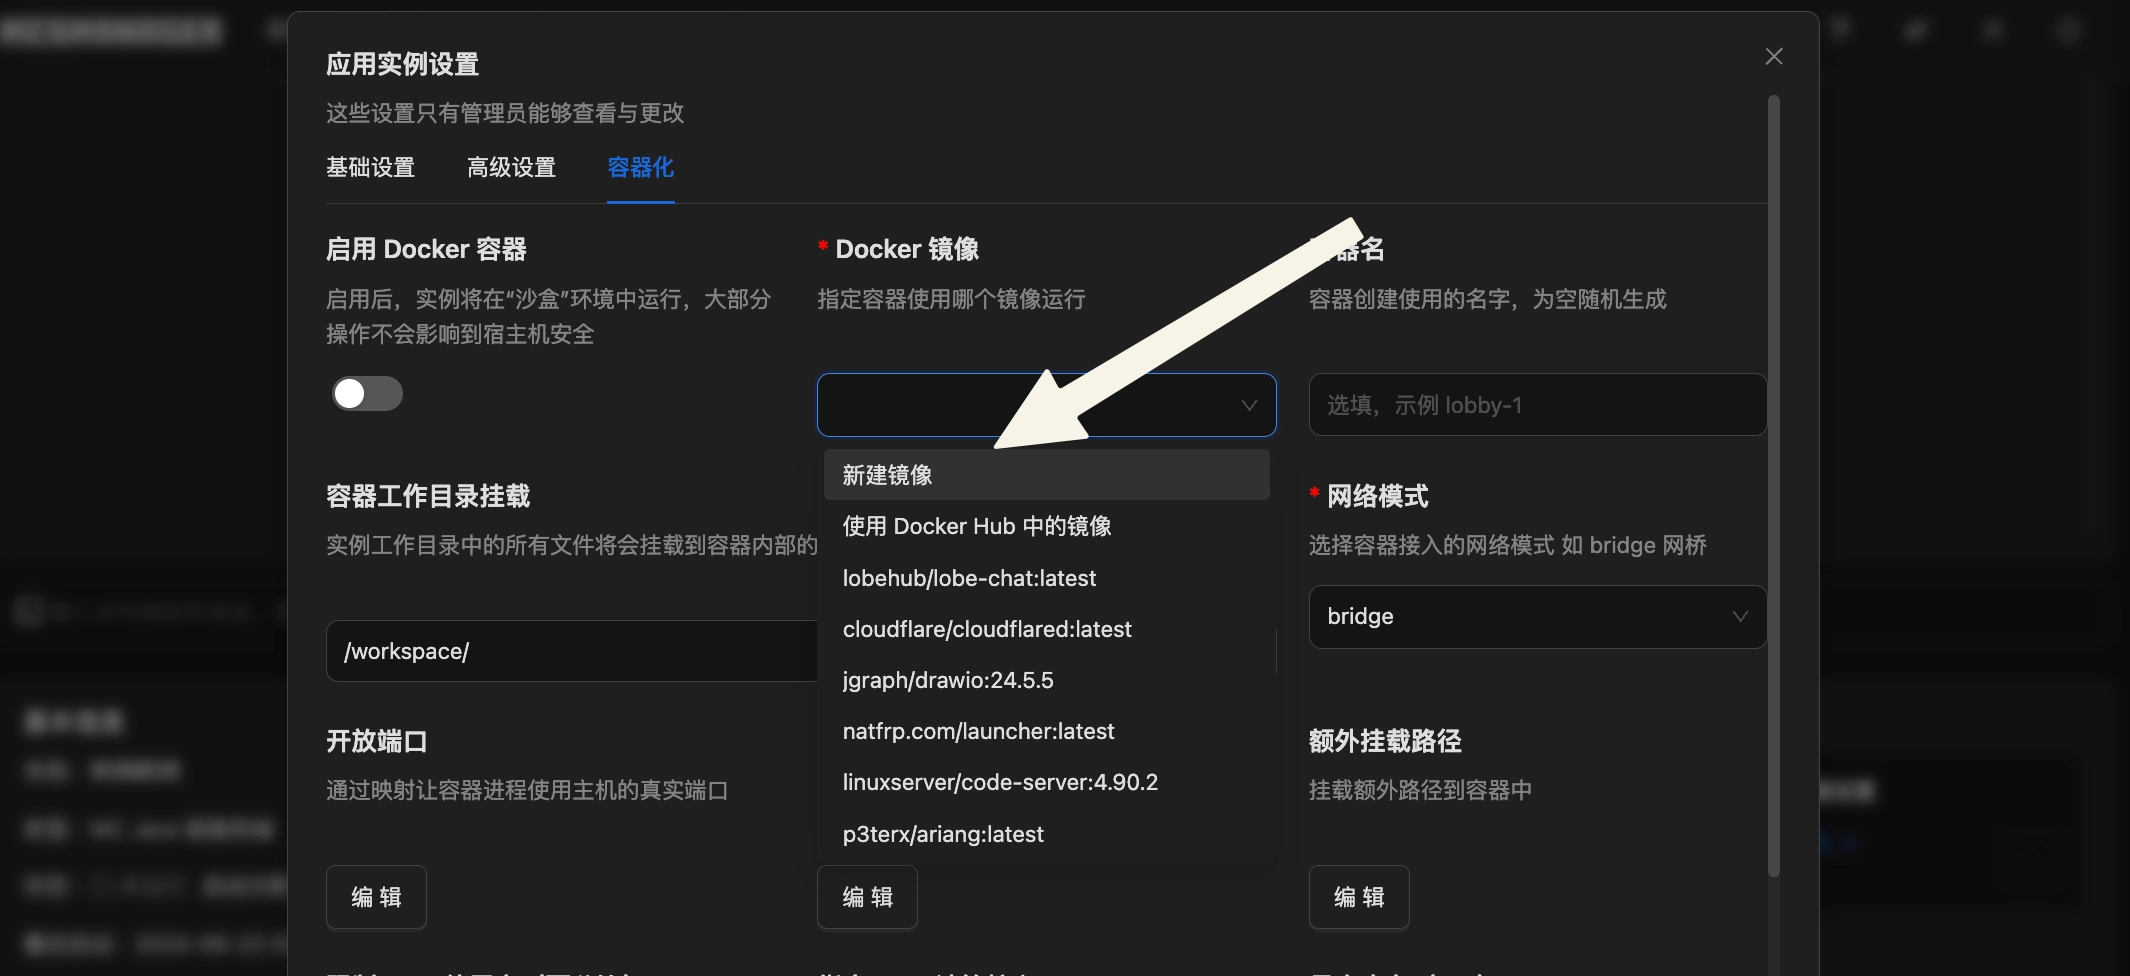This screenshot has width=2130, height=976.
Task: Switch to the 基础设置 tab
Action: 370,168
